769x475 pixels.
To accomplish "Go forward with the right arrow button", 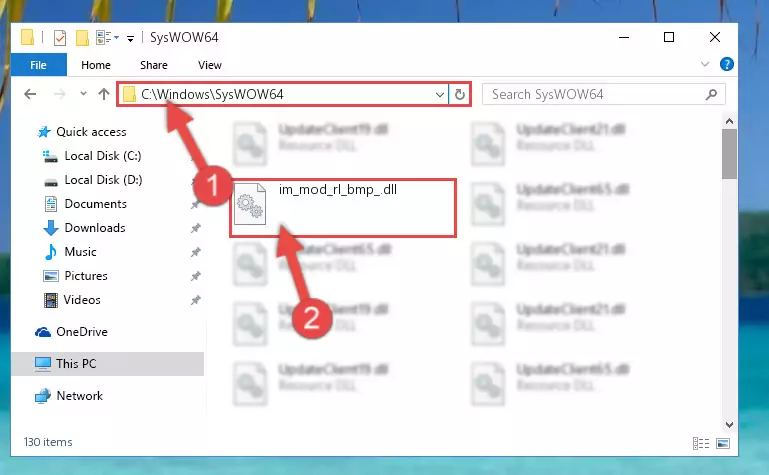I will click(x=59, y=94).
